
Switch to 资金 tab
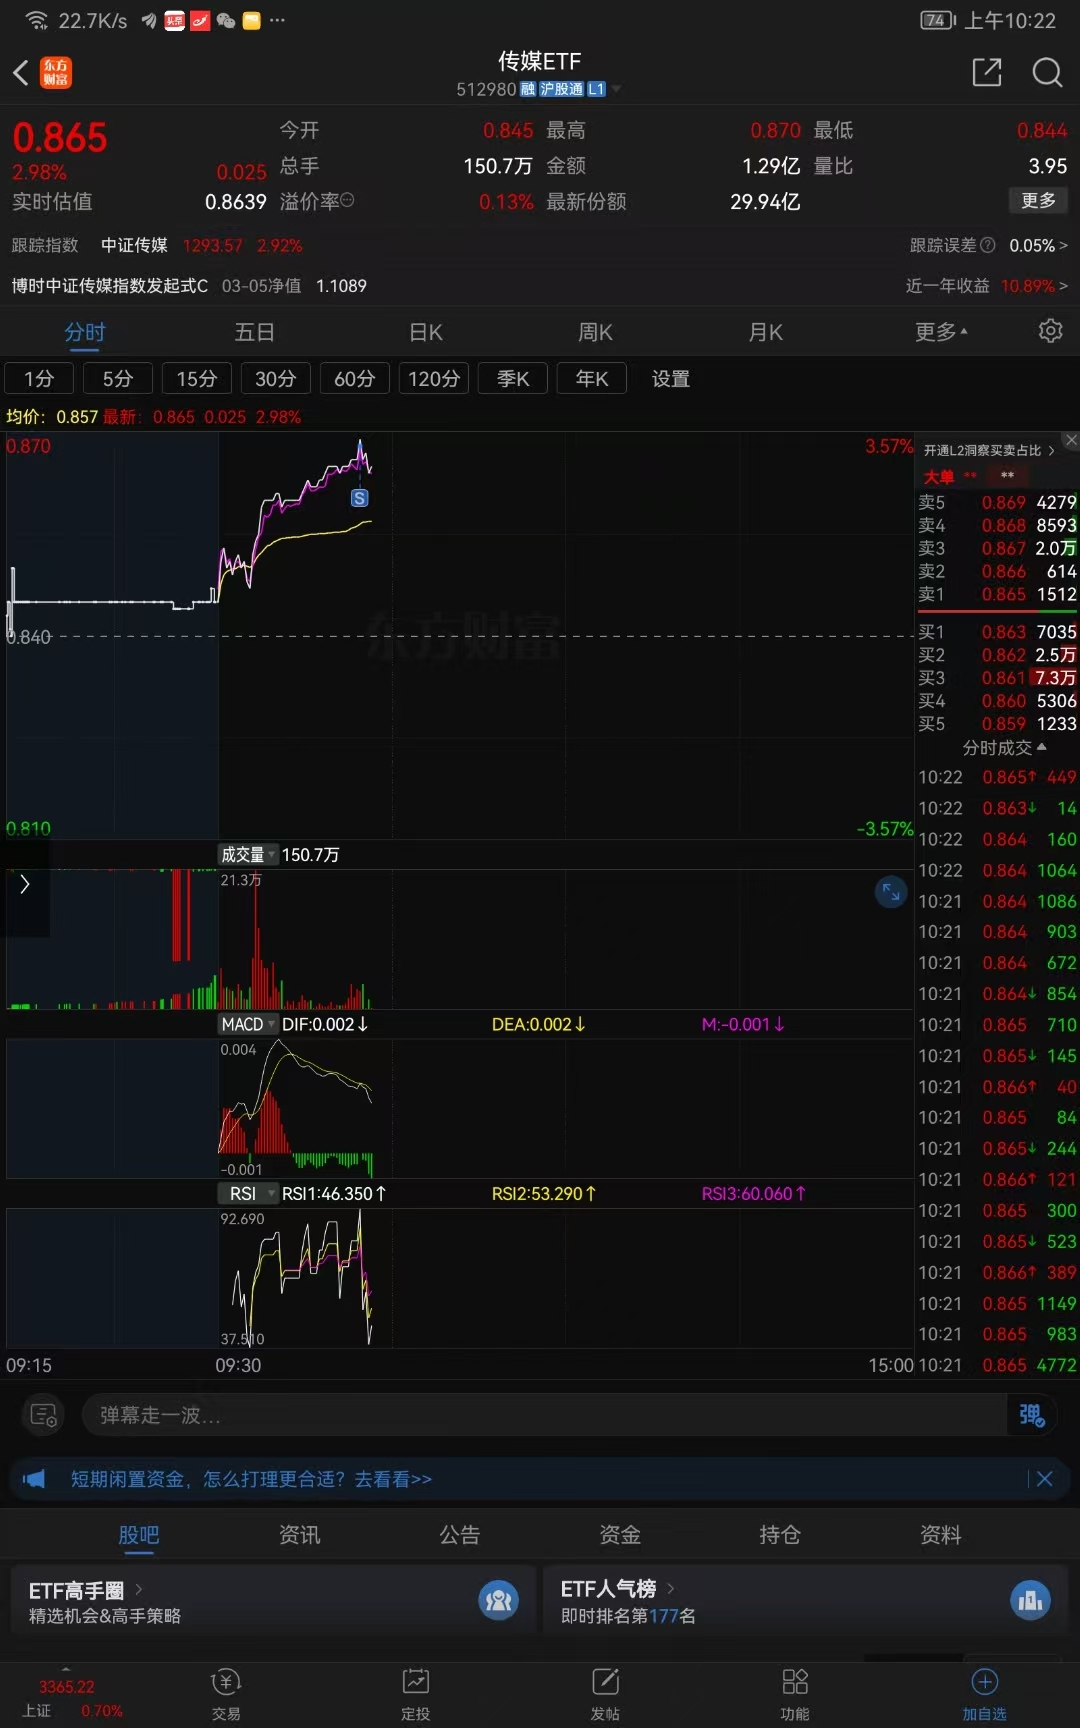coord(620,1535)
